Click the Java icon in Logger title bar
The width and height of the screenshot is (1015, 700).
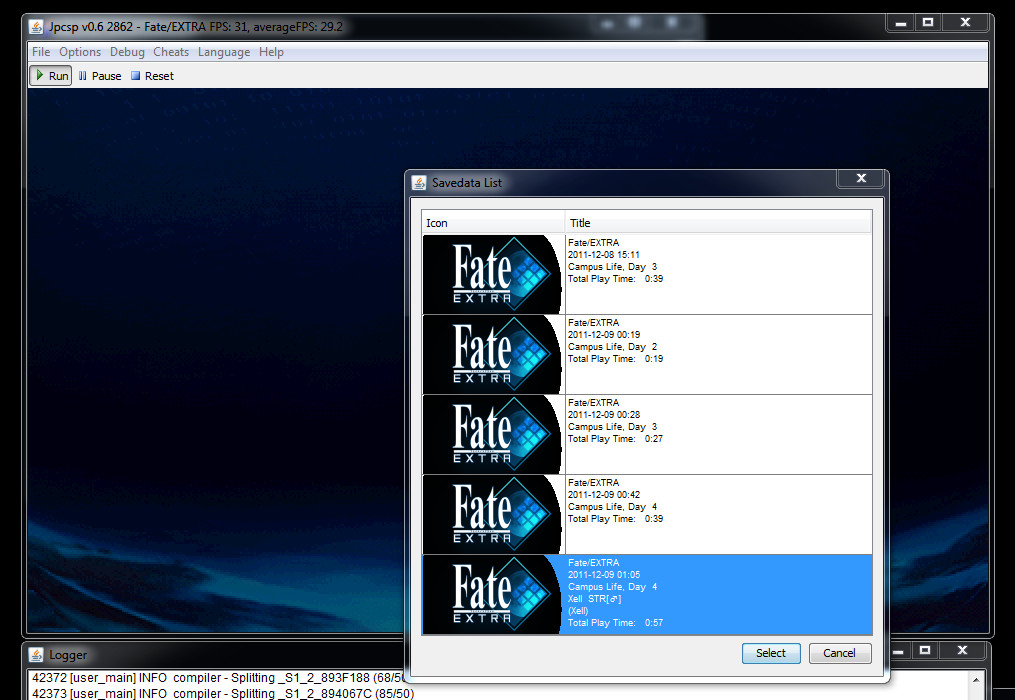coord(36,655)
